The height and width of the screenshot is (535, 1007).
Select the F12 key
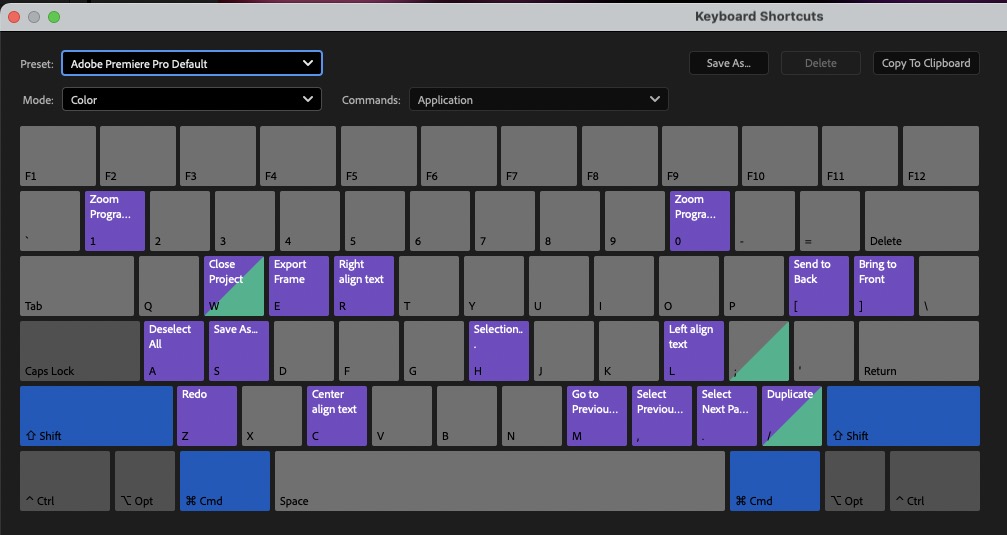(x=940, y=156)
